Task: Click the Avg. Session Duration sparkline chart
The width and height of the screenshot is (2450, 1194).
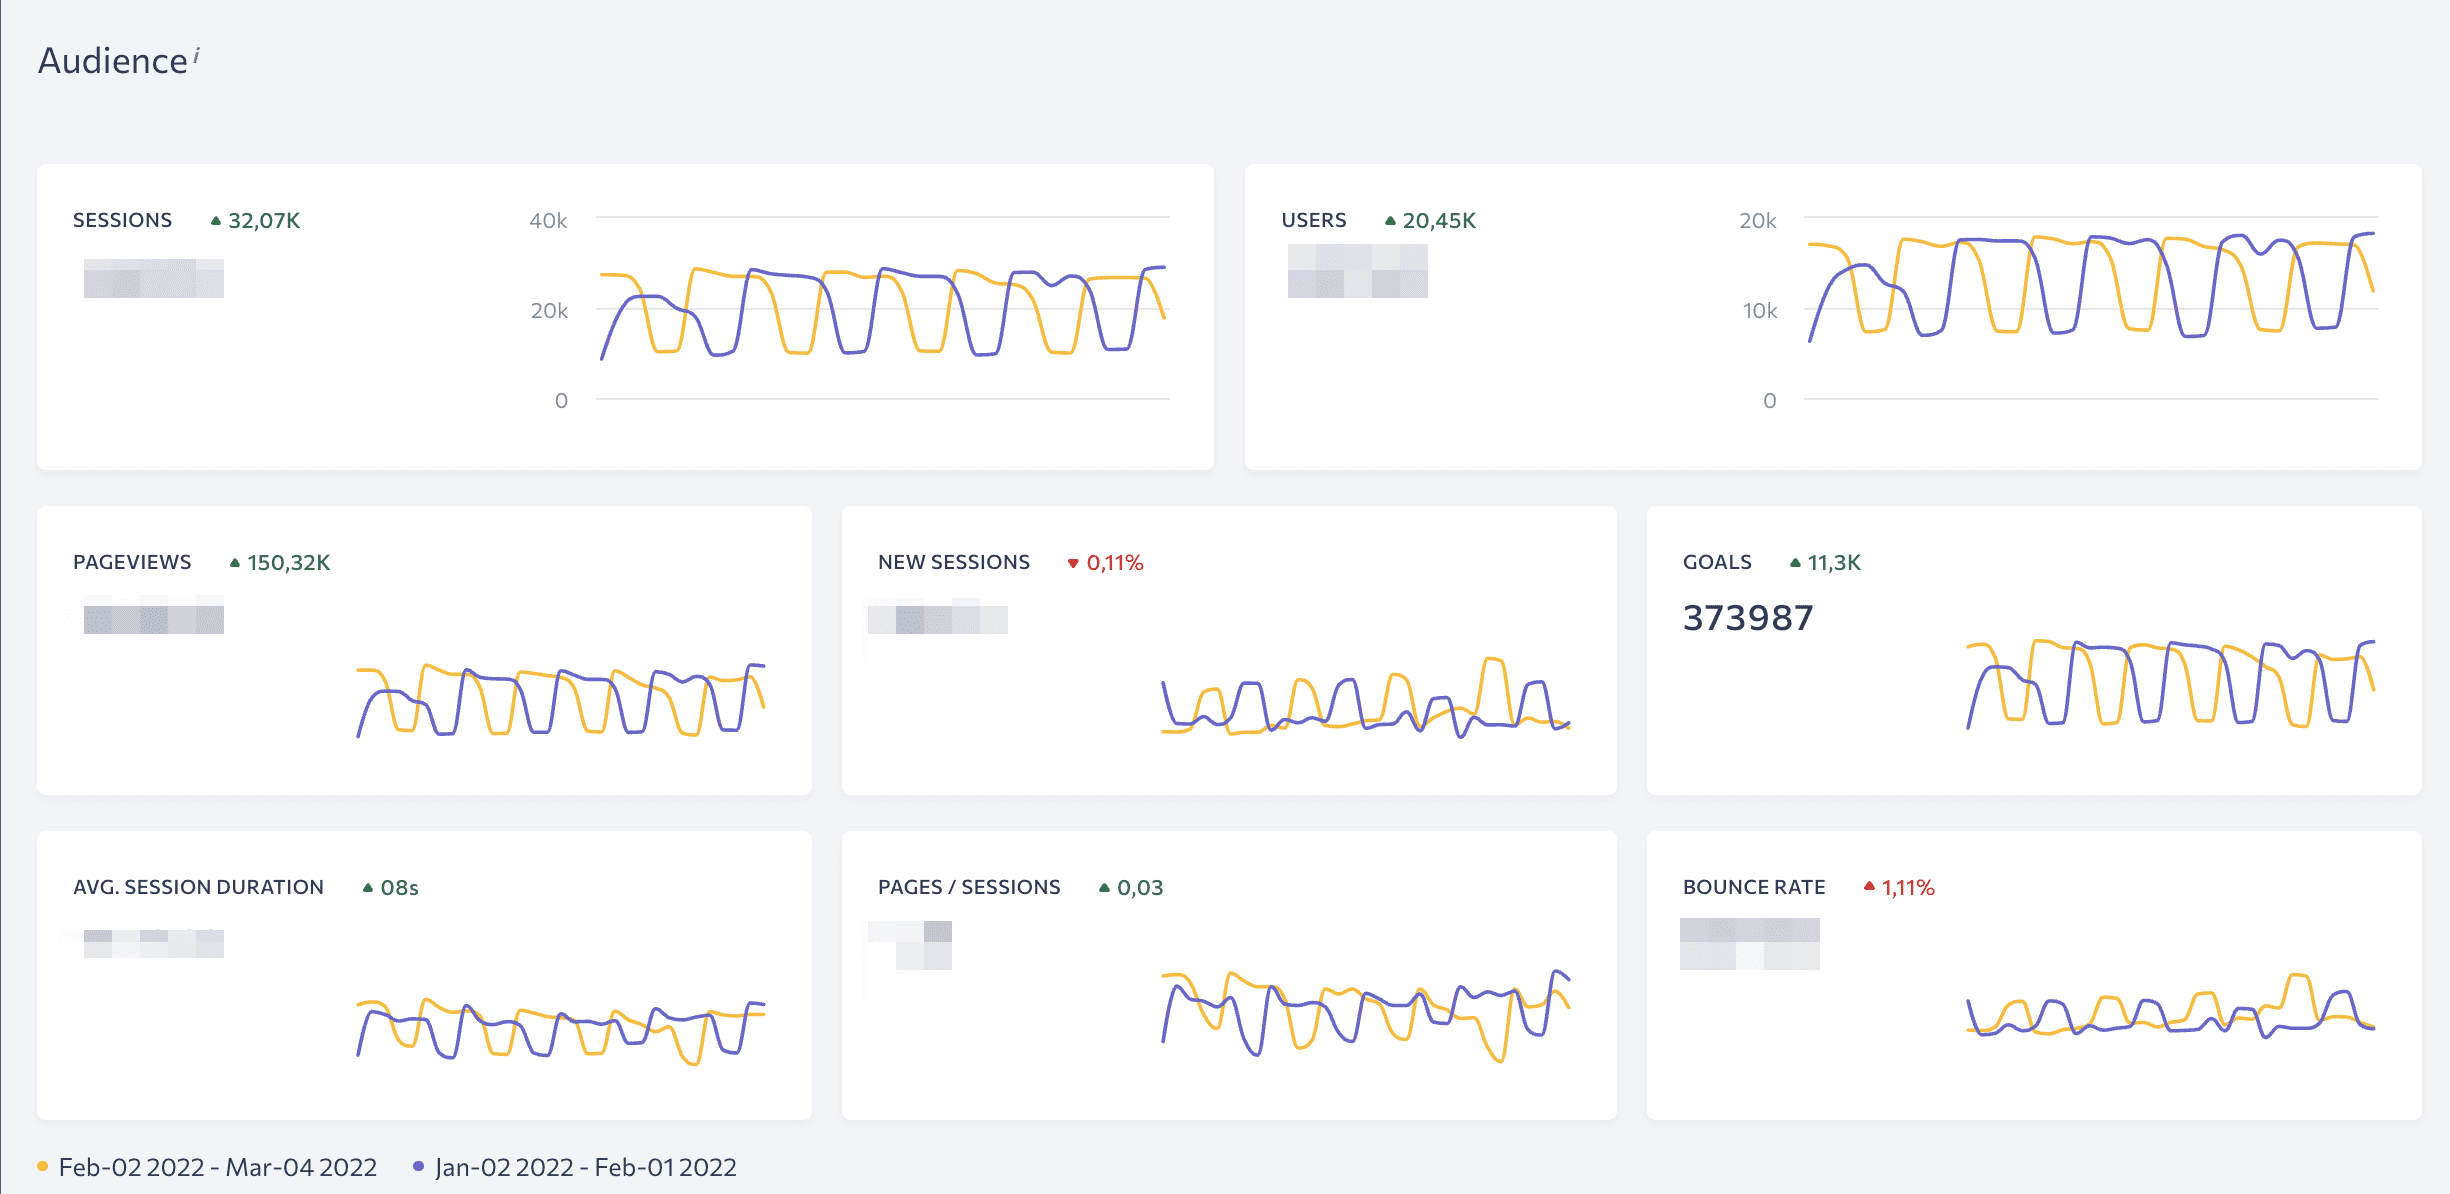Action: (x=561, y=1030)
